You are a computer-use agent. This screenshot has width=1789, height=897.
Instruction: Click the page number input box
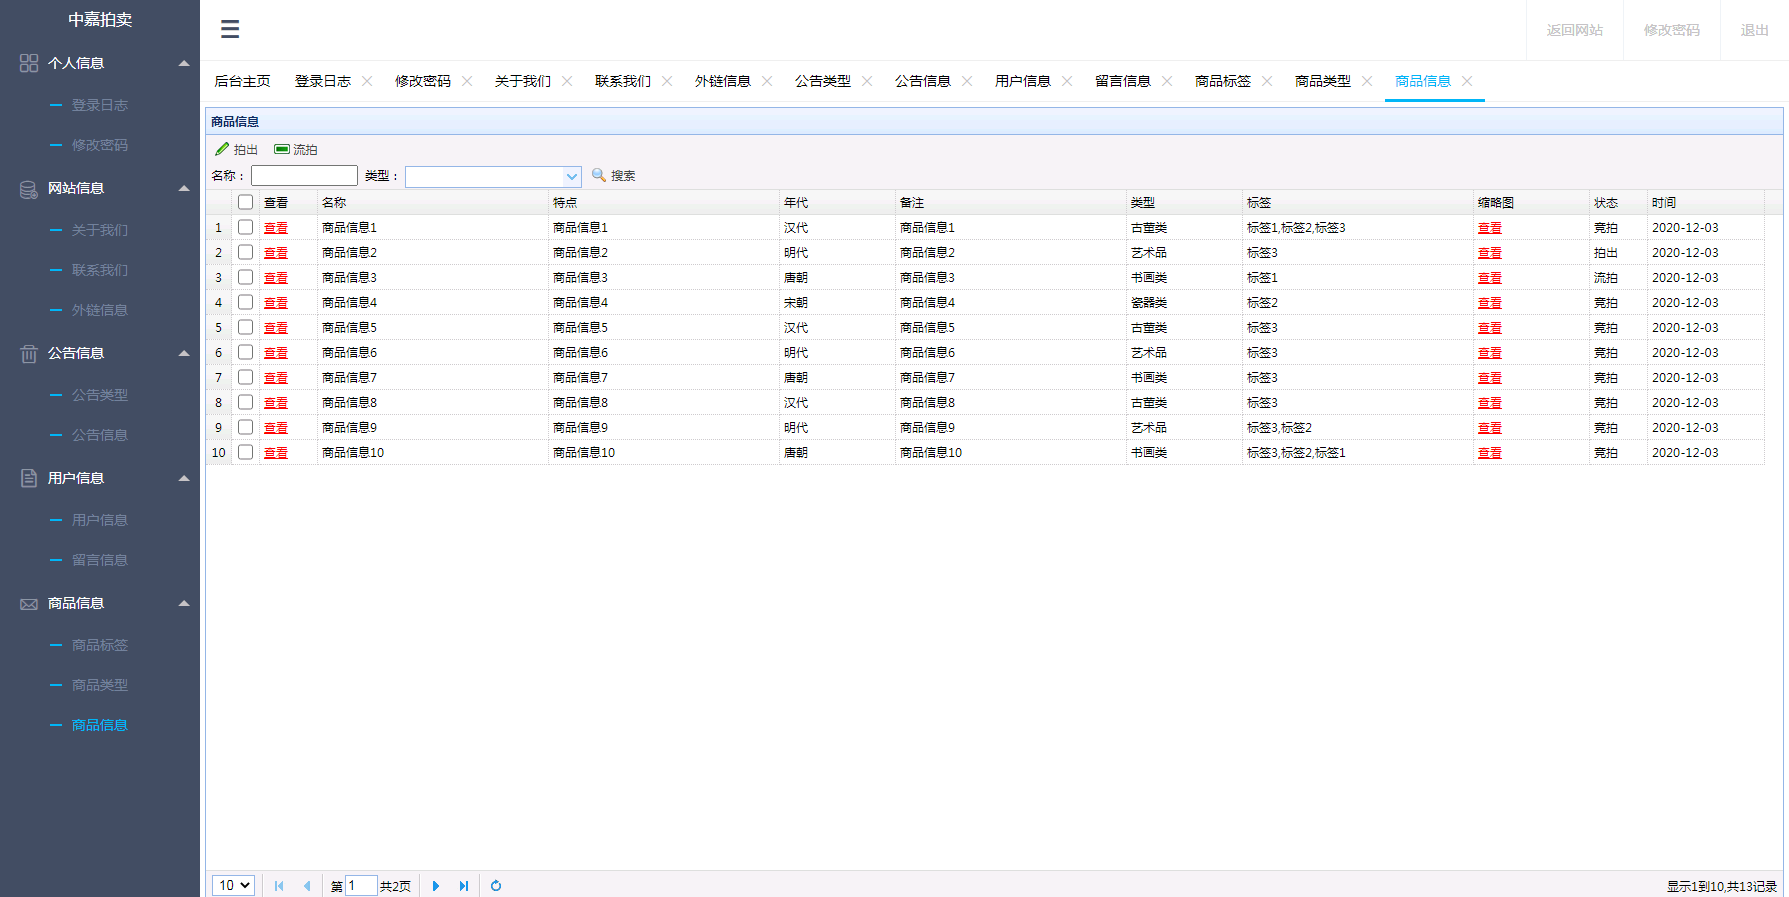[x=361, y=886]
